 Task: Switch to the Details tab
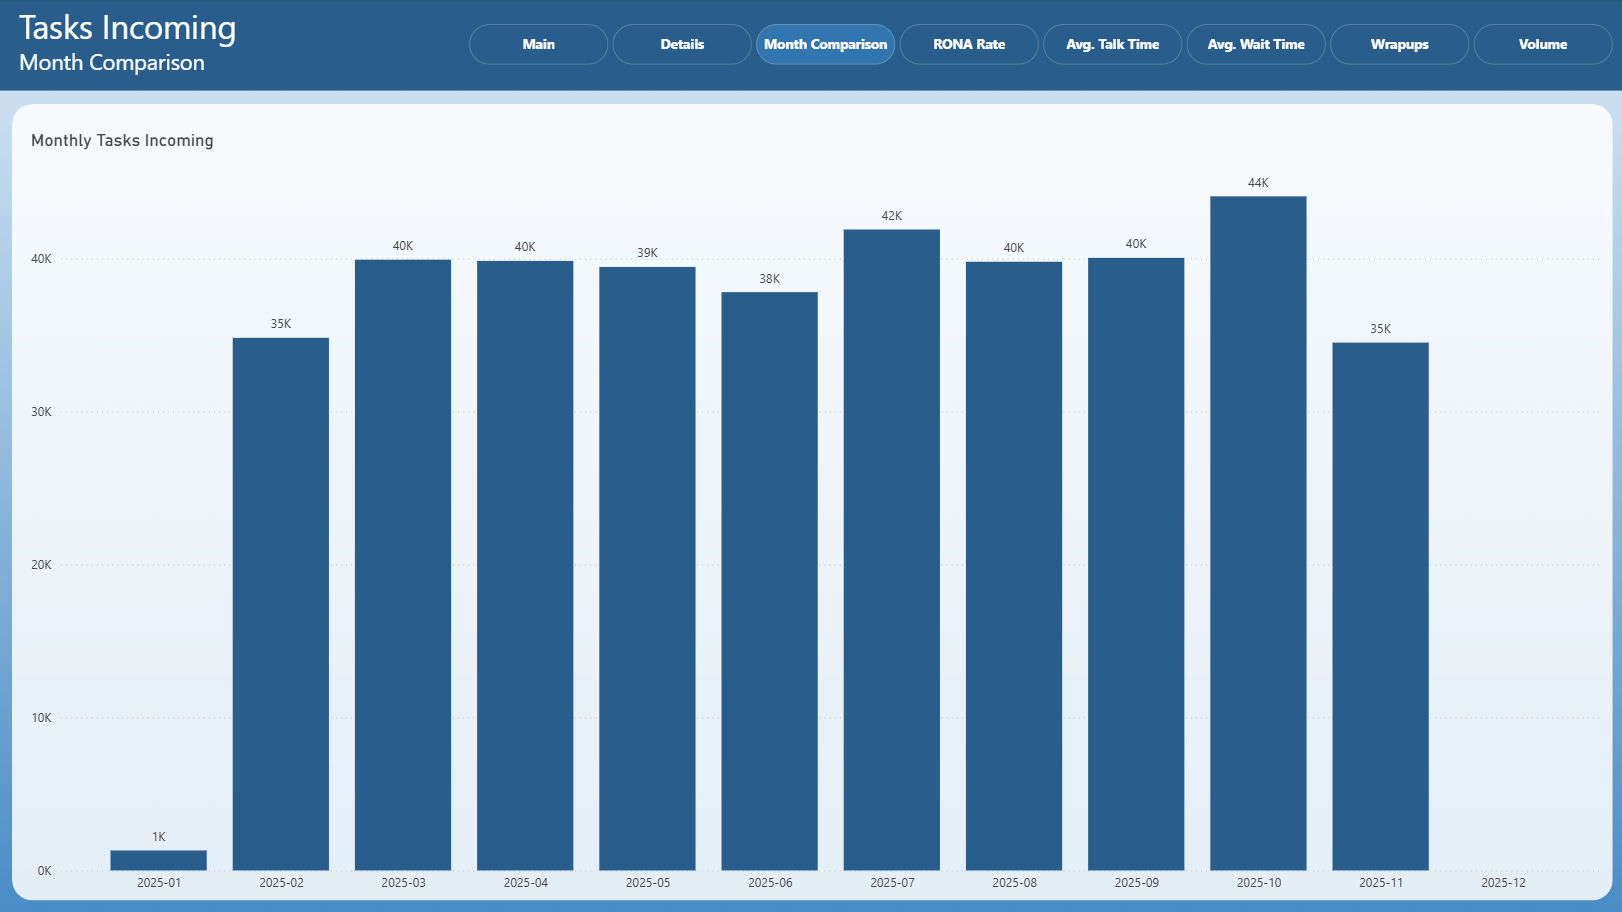click(682, 44)
